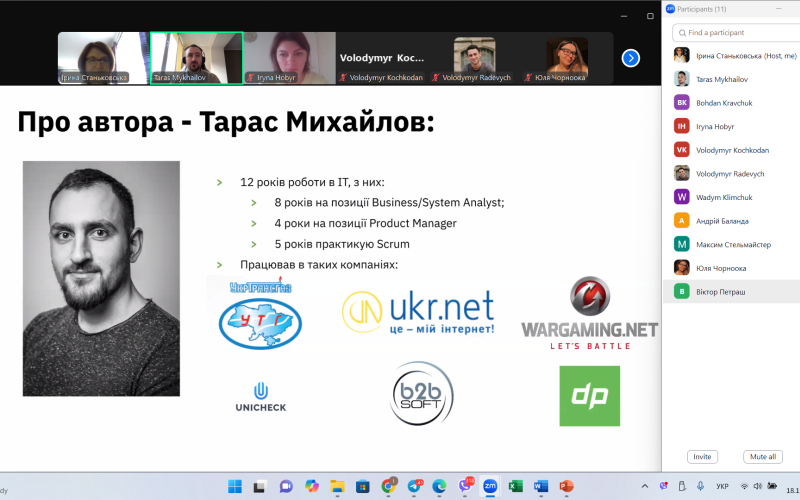Click Taras Mykhailov's photo avatar in list
This screenshot has height=500, width=800.
(x=682, y=79)
